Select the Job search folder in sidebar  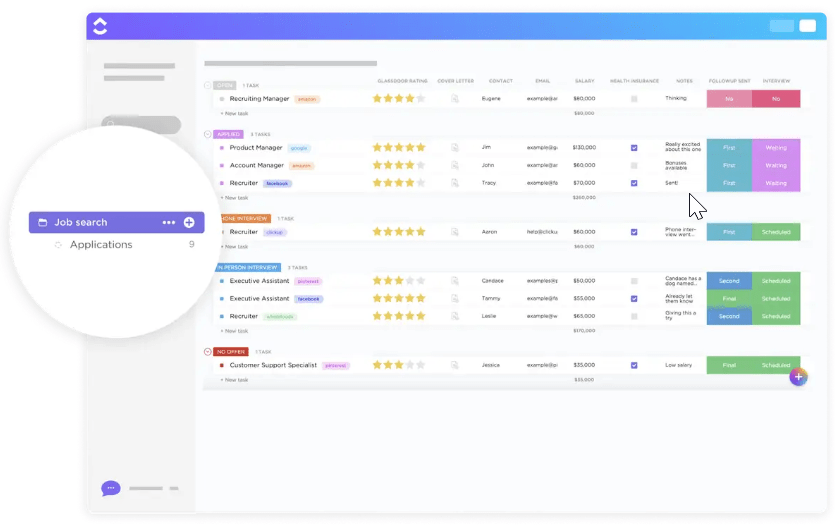coord(117,223)
